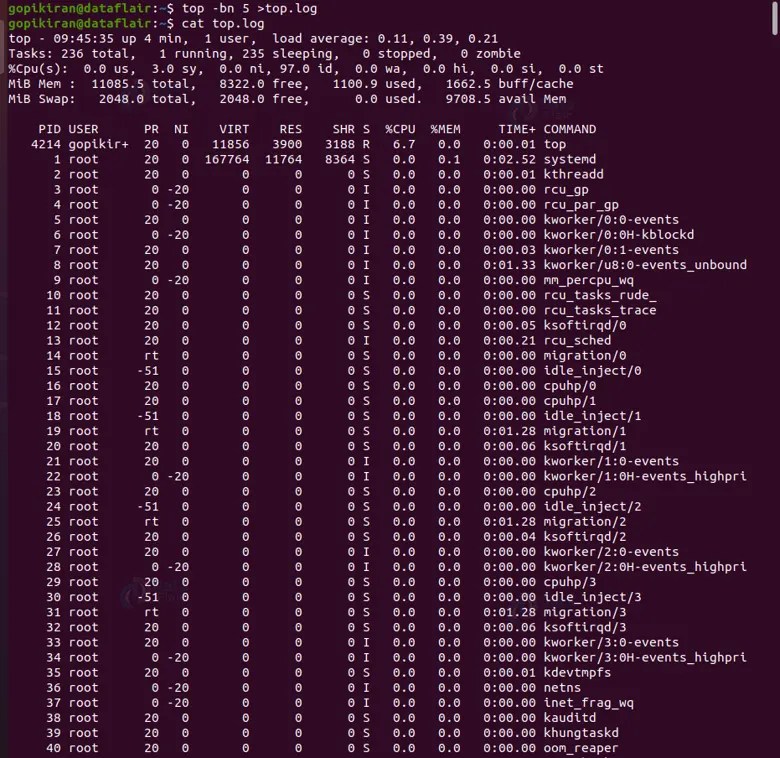Click the 'migration/1' command

[585, 431]
